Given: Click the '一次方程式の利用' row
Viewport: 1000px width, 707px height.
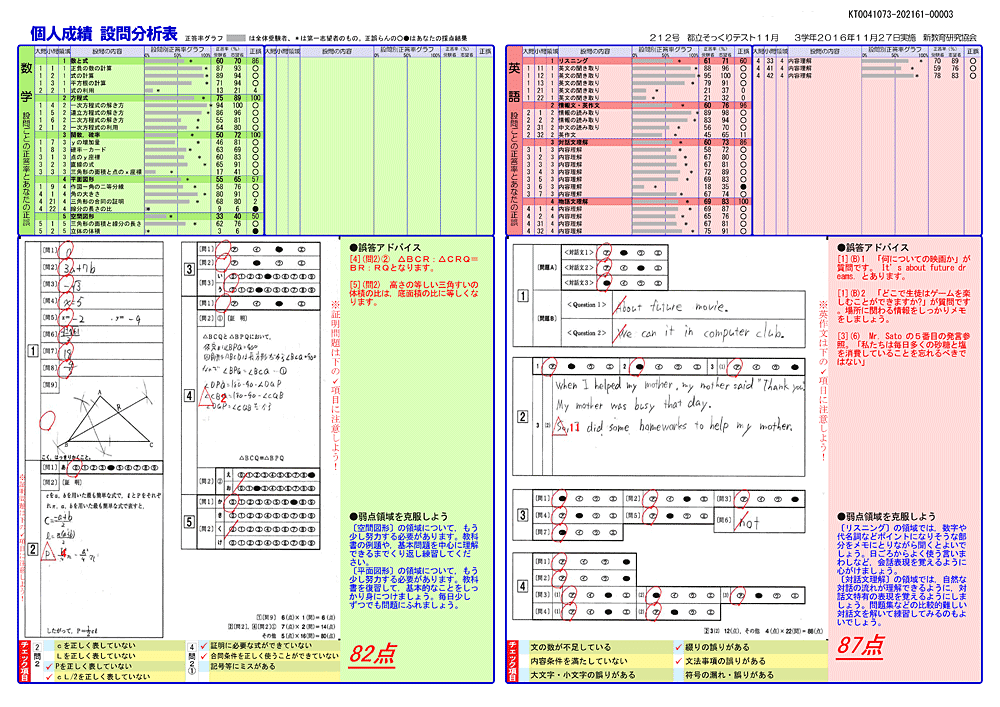Looking at the screenshot, I should (x=149, y=128).
